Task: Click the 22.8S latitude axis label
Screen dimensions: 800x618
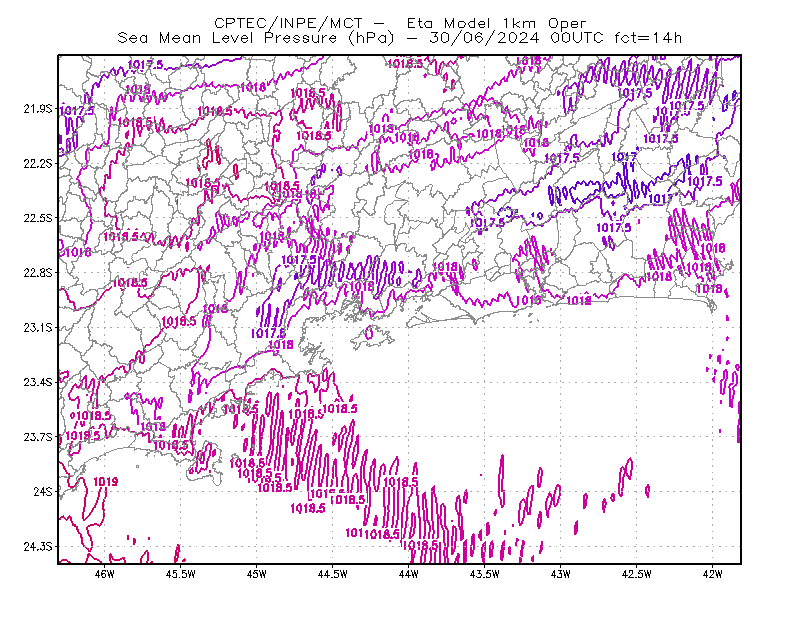Action: click(38, 273)
